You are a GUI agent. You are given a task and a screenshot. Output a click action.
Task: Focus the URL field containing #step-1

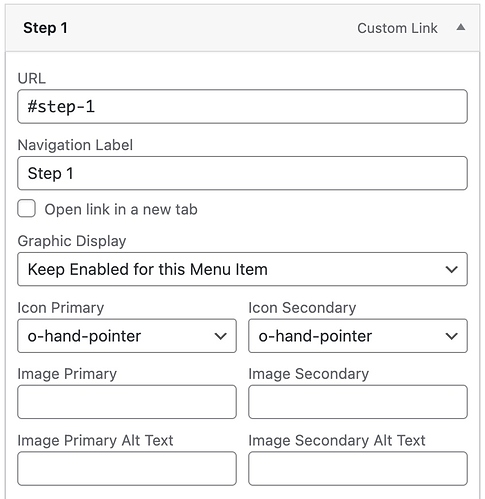(x=242, y=107)
